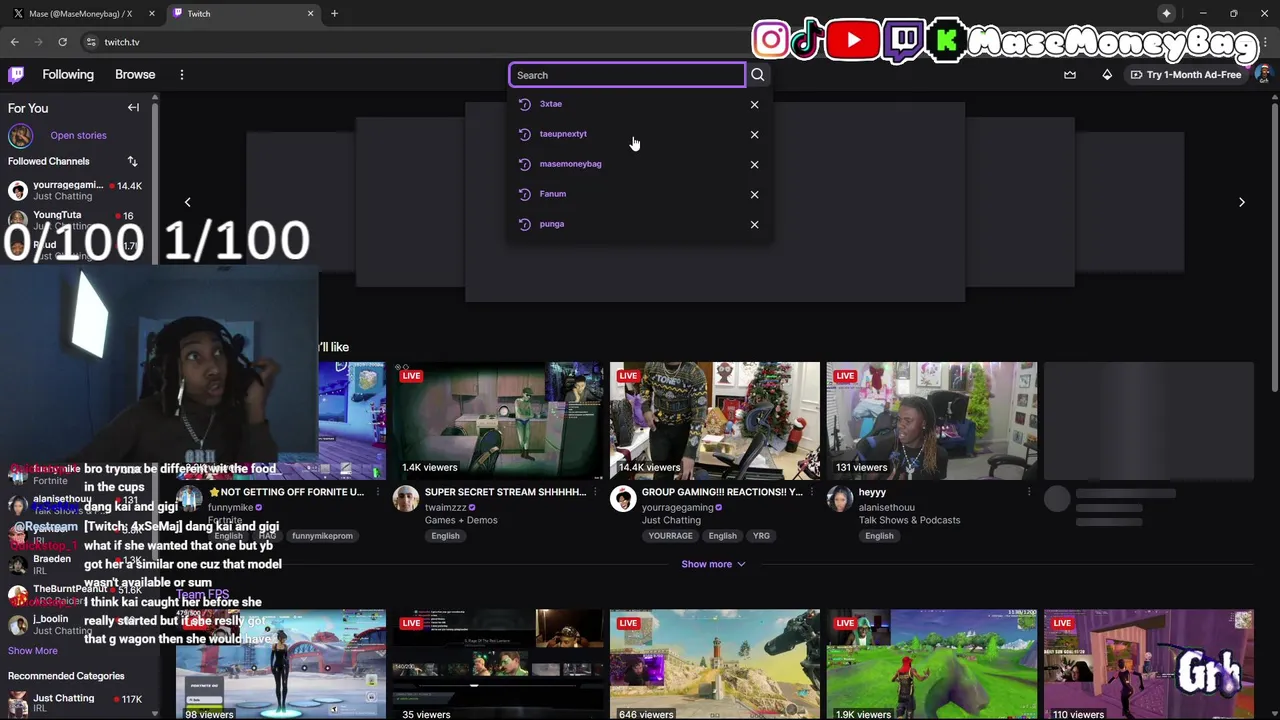Open twaimzzz channel name link

[446, 507]
